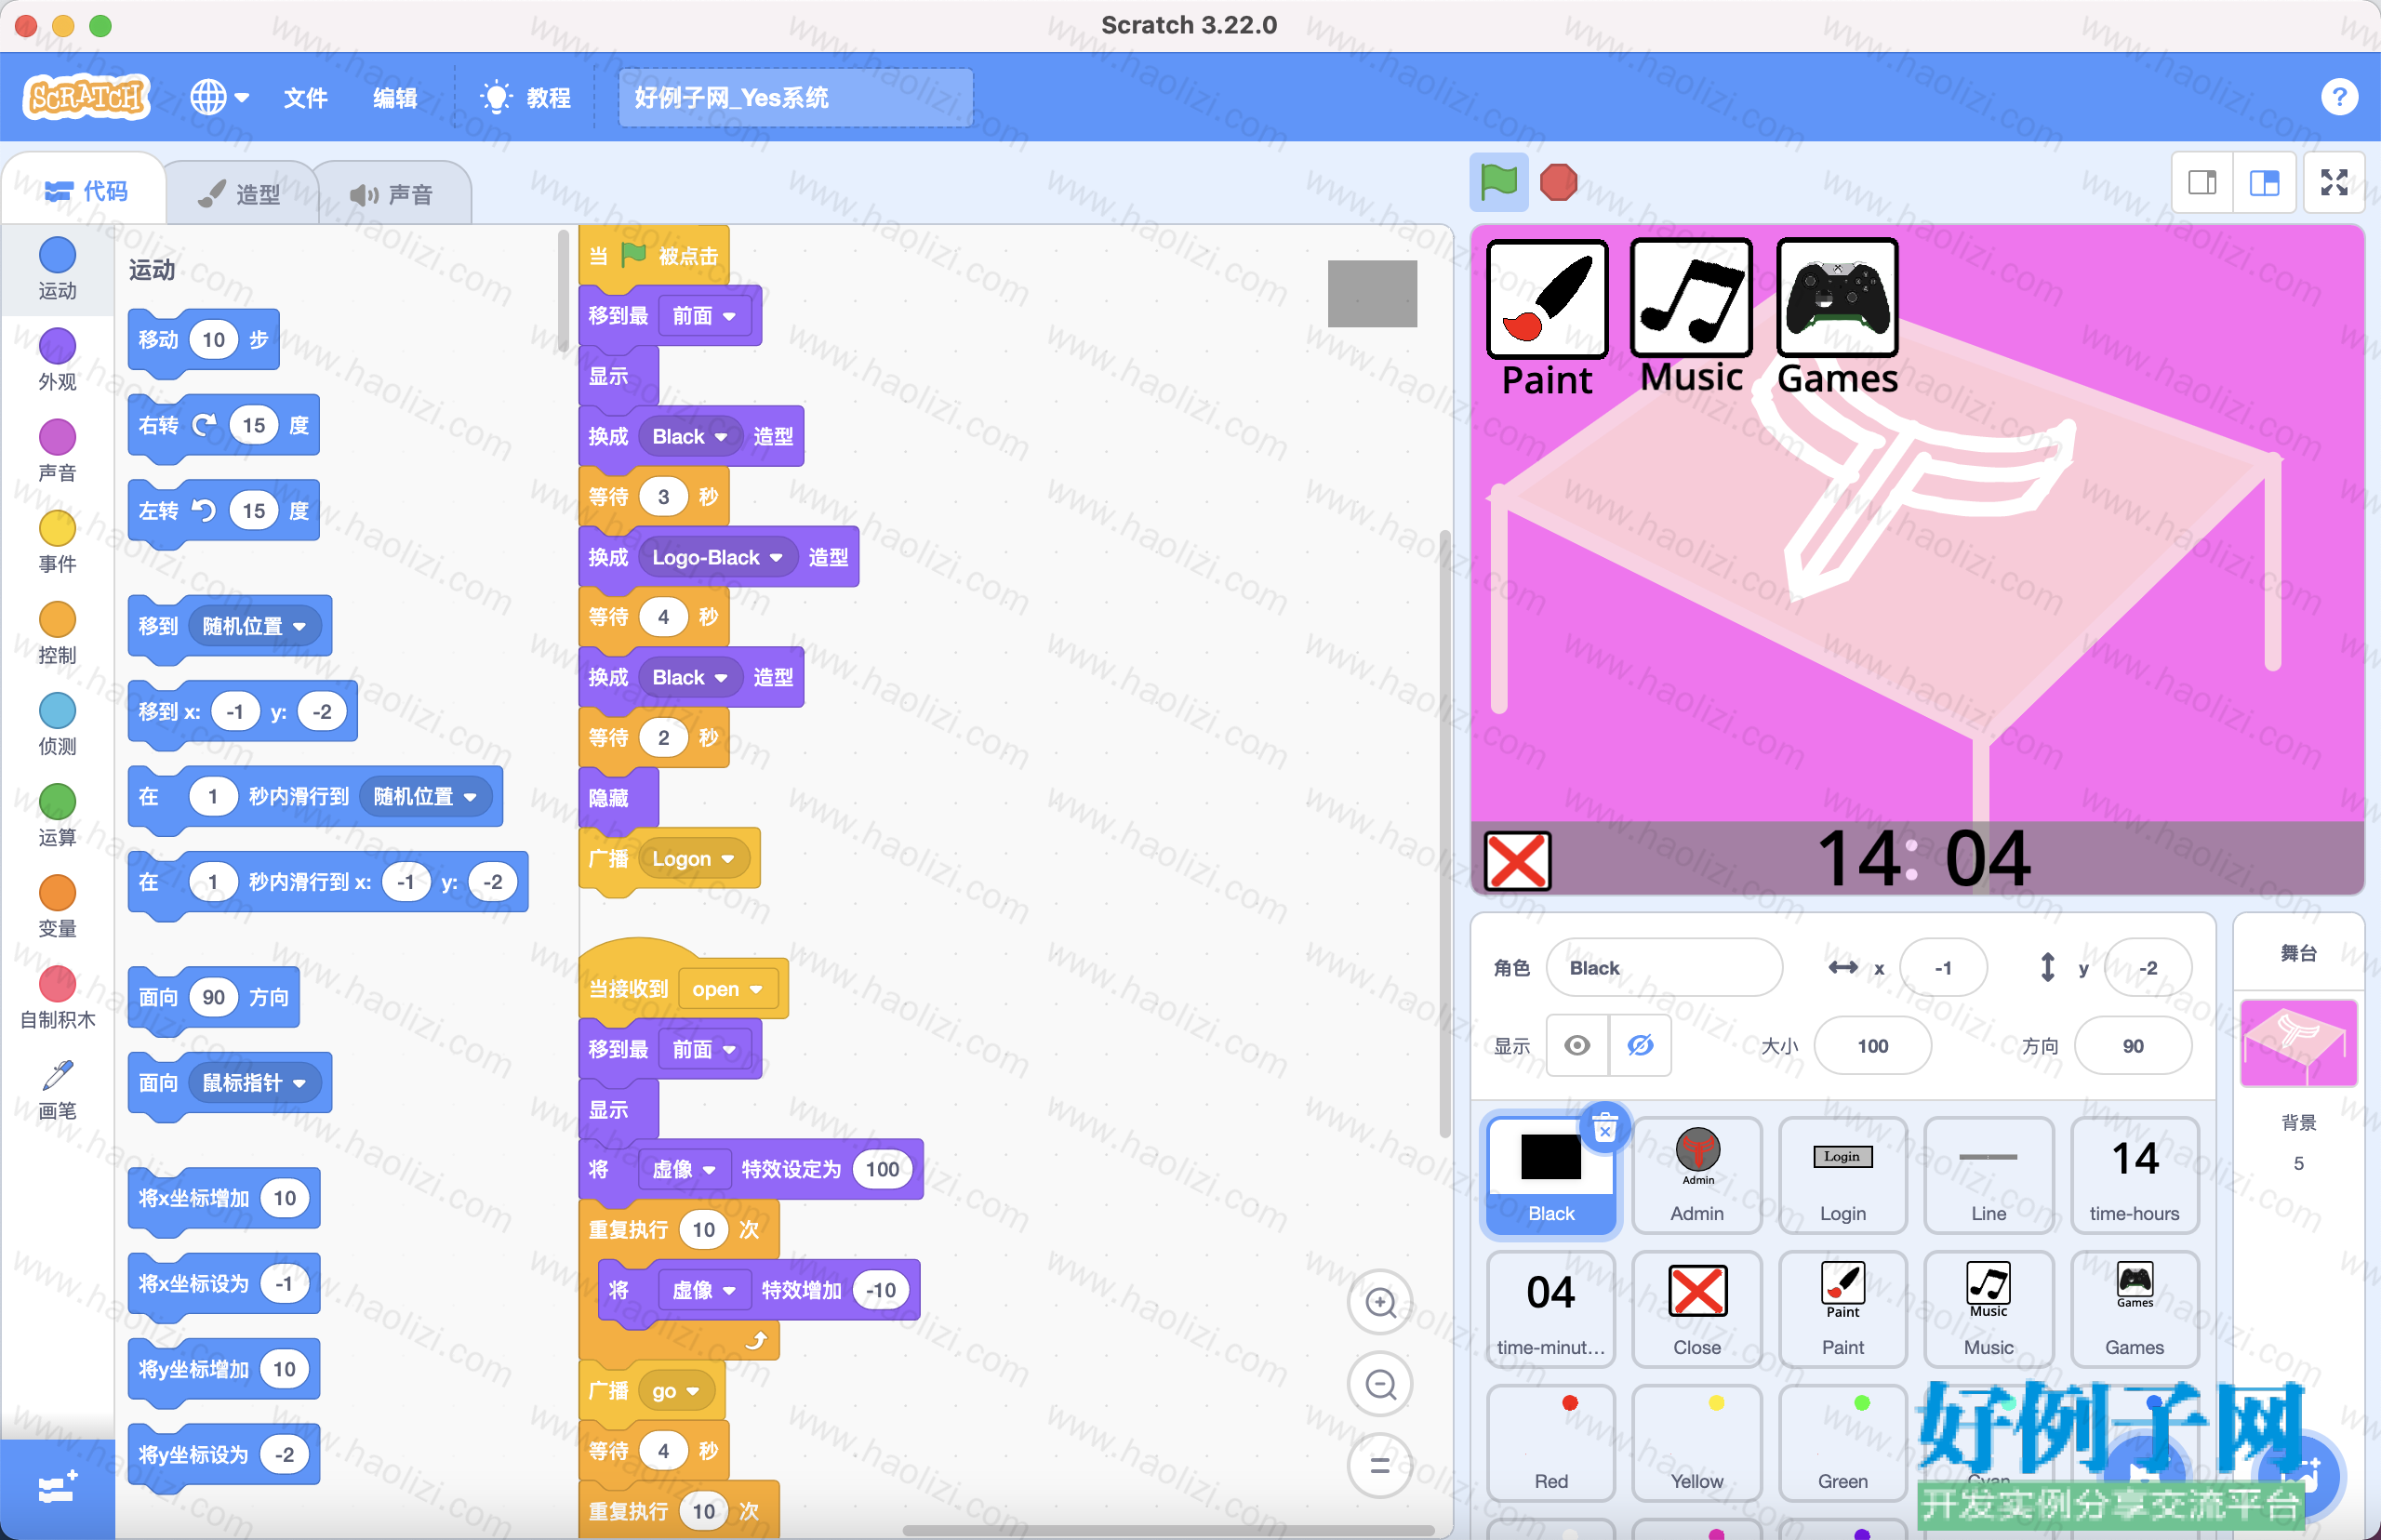Open the 编辑 menu
This screenshot has width=2381, height=1540.
[395, 97]
